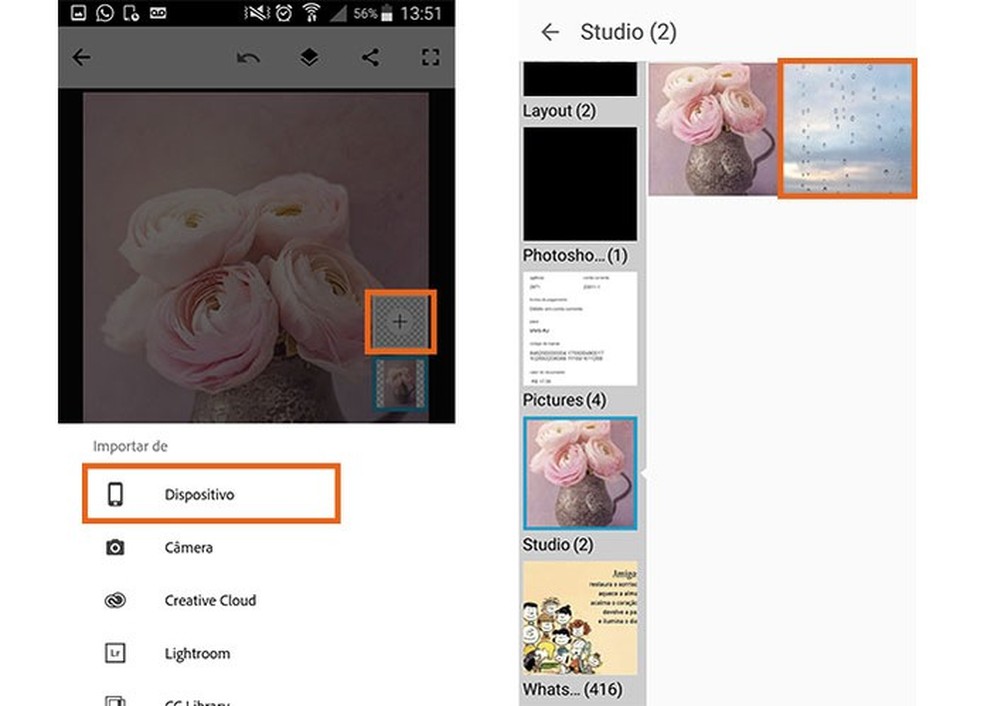Choose Dispositivo as import source
The height and width of the screenshot is (706, 984).
tap(211, 494)
